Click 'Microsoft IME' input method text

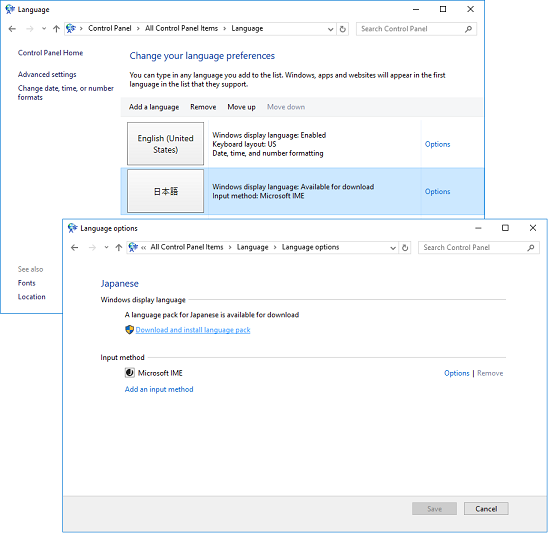(160, 373)
